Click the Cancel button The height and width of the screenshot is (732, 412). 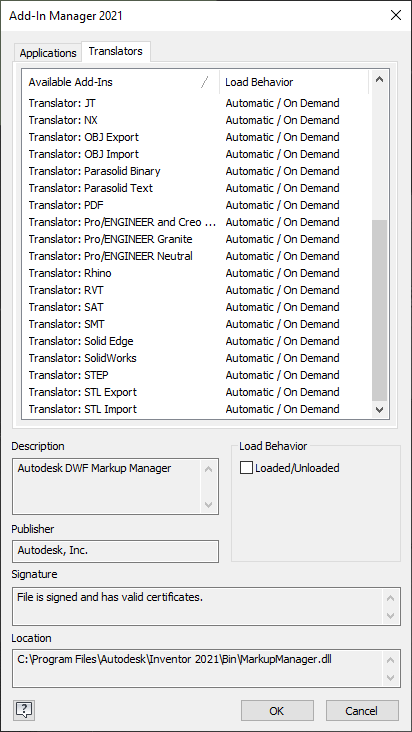362,711
